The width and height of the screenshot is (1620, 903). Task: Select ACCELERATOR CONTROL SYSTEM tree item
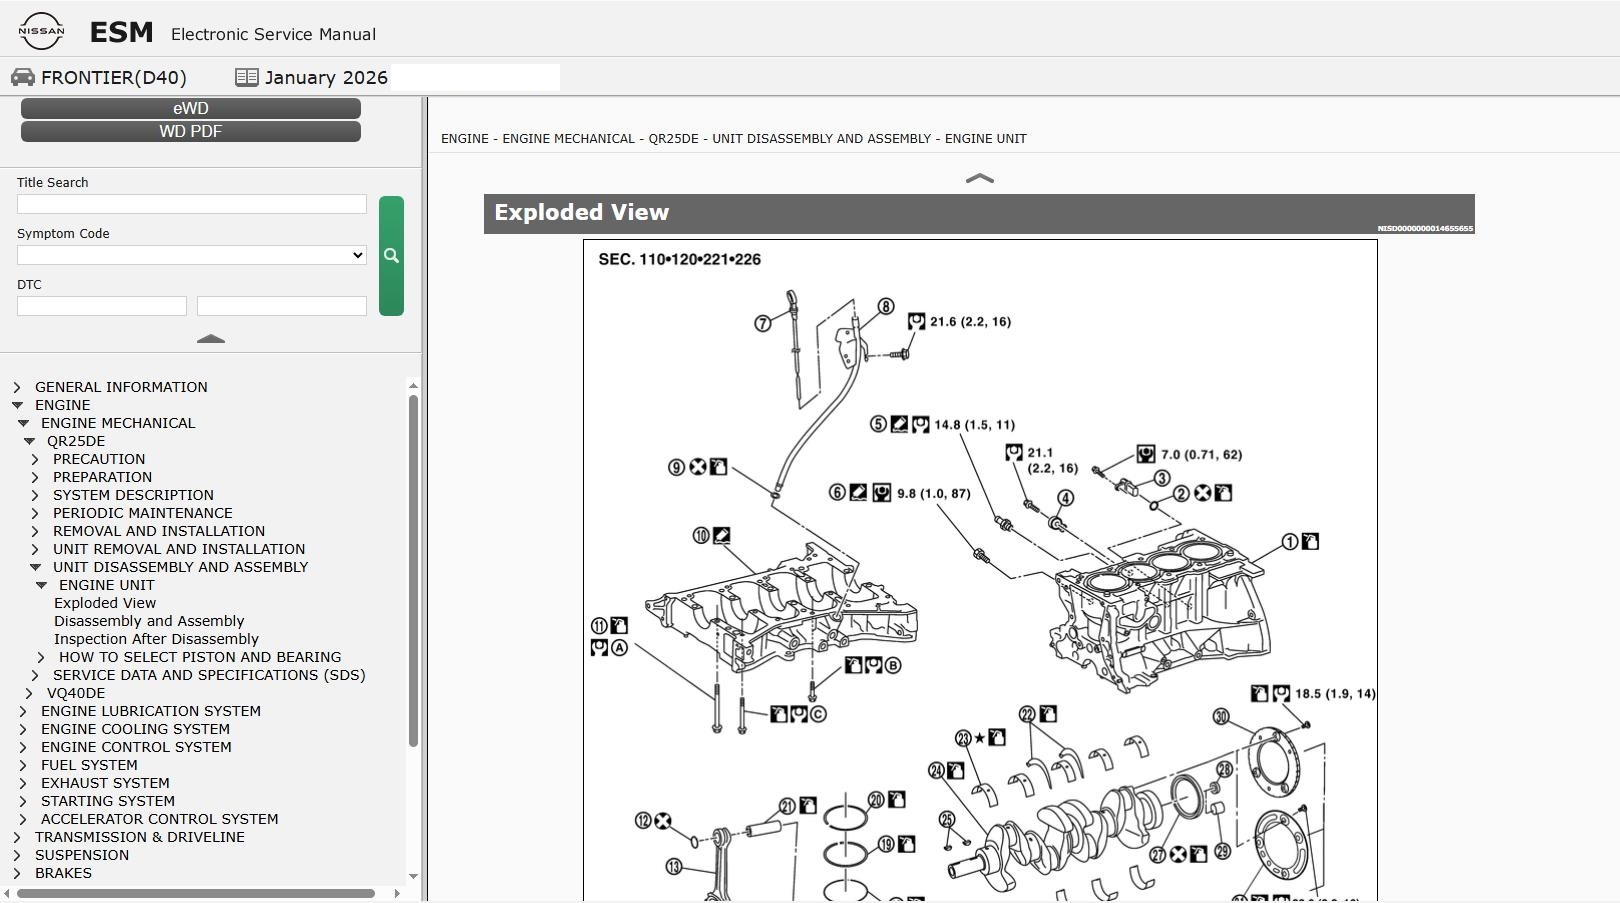160,819
